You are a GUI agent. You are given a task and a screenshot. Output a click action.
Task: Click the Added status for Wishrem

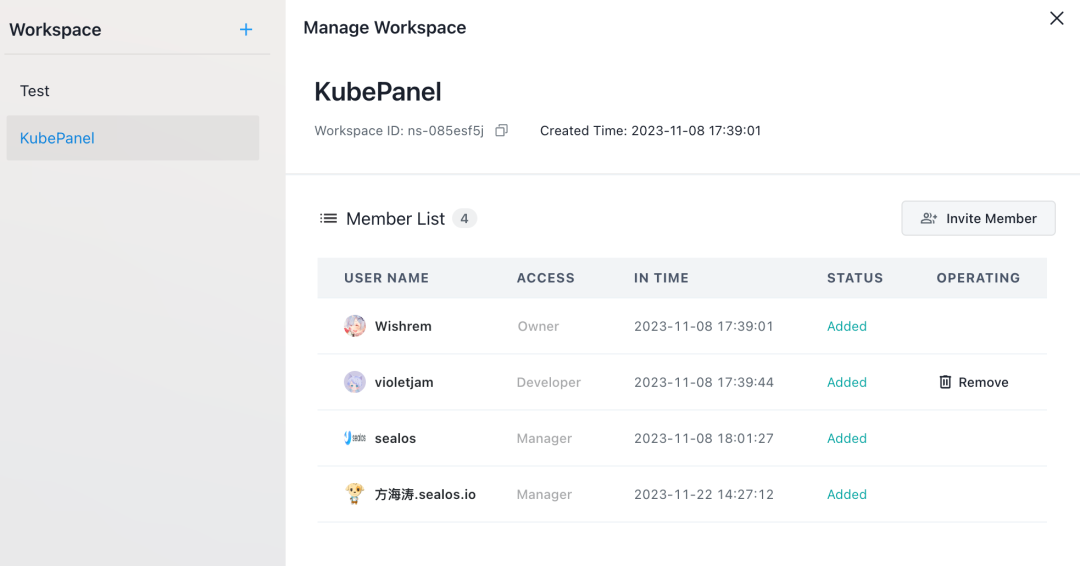(x=847, y=326)
